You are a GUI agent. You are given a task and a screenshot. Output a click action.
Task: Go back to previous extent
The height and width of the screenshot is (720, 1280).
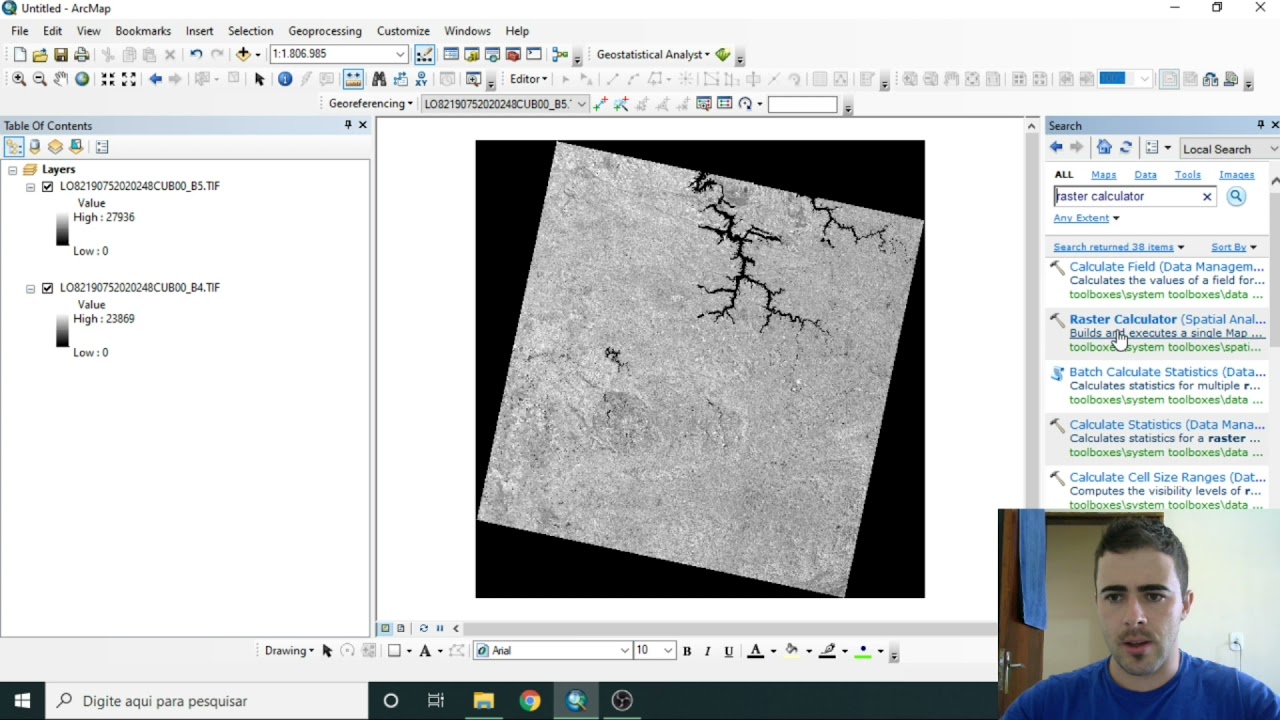tap(155, 79)
